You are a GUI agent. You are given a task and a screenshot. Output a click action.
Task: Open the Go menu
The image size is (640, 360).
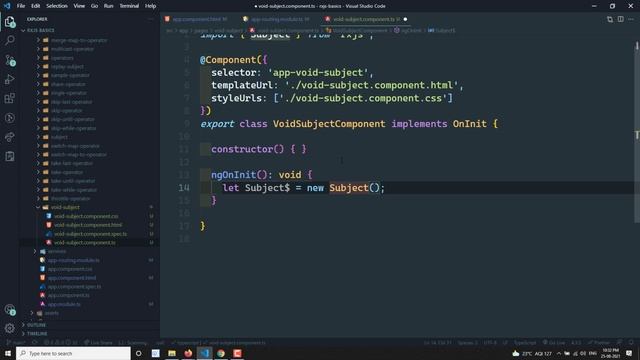coord(94,6)
